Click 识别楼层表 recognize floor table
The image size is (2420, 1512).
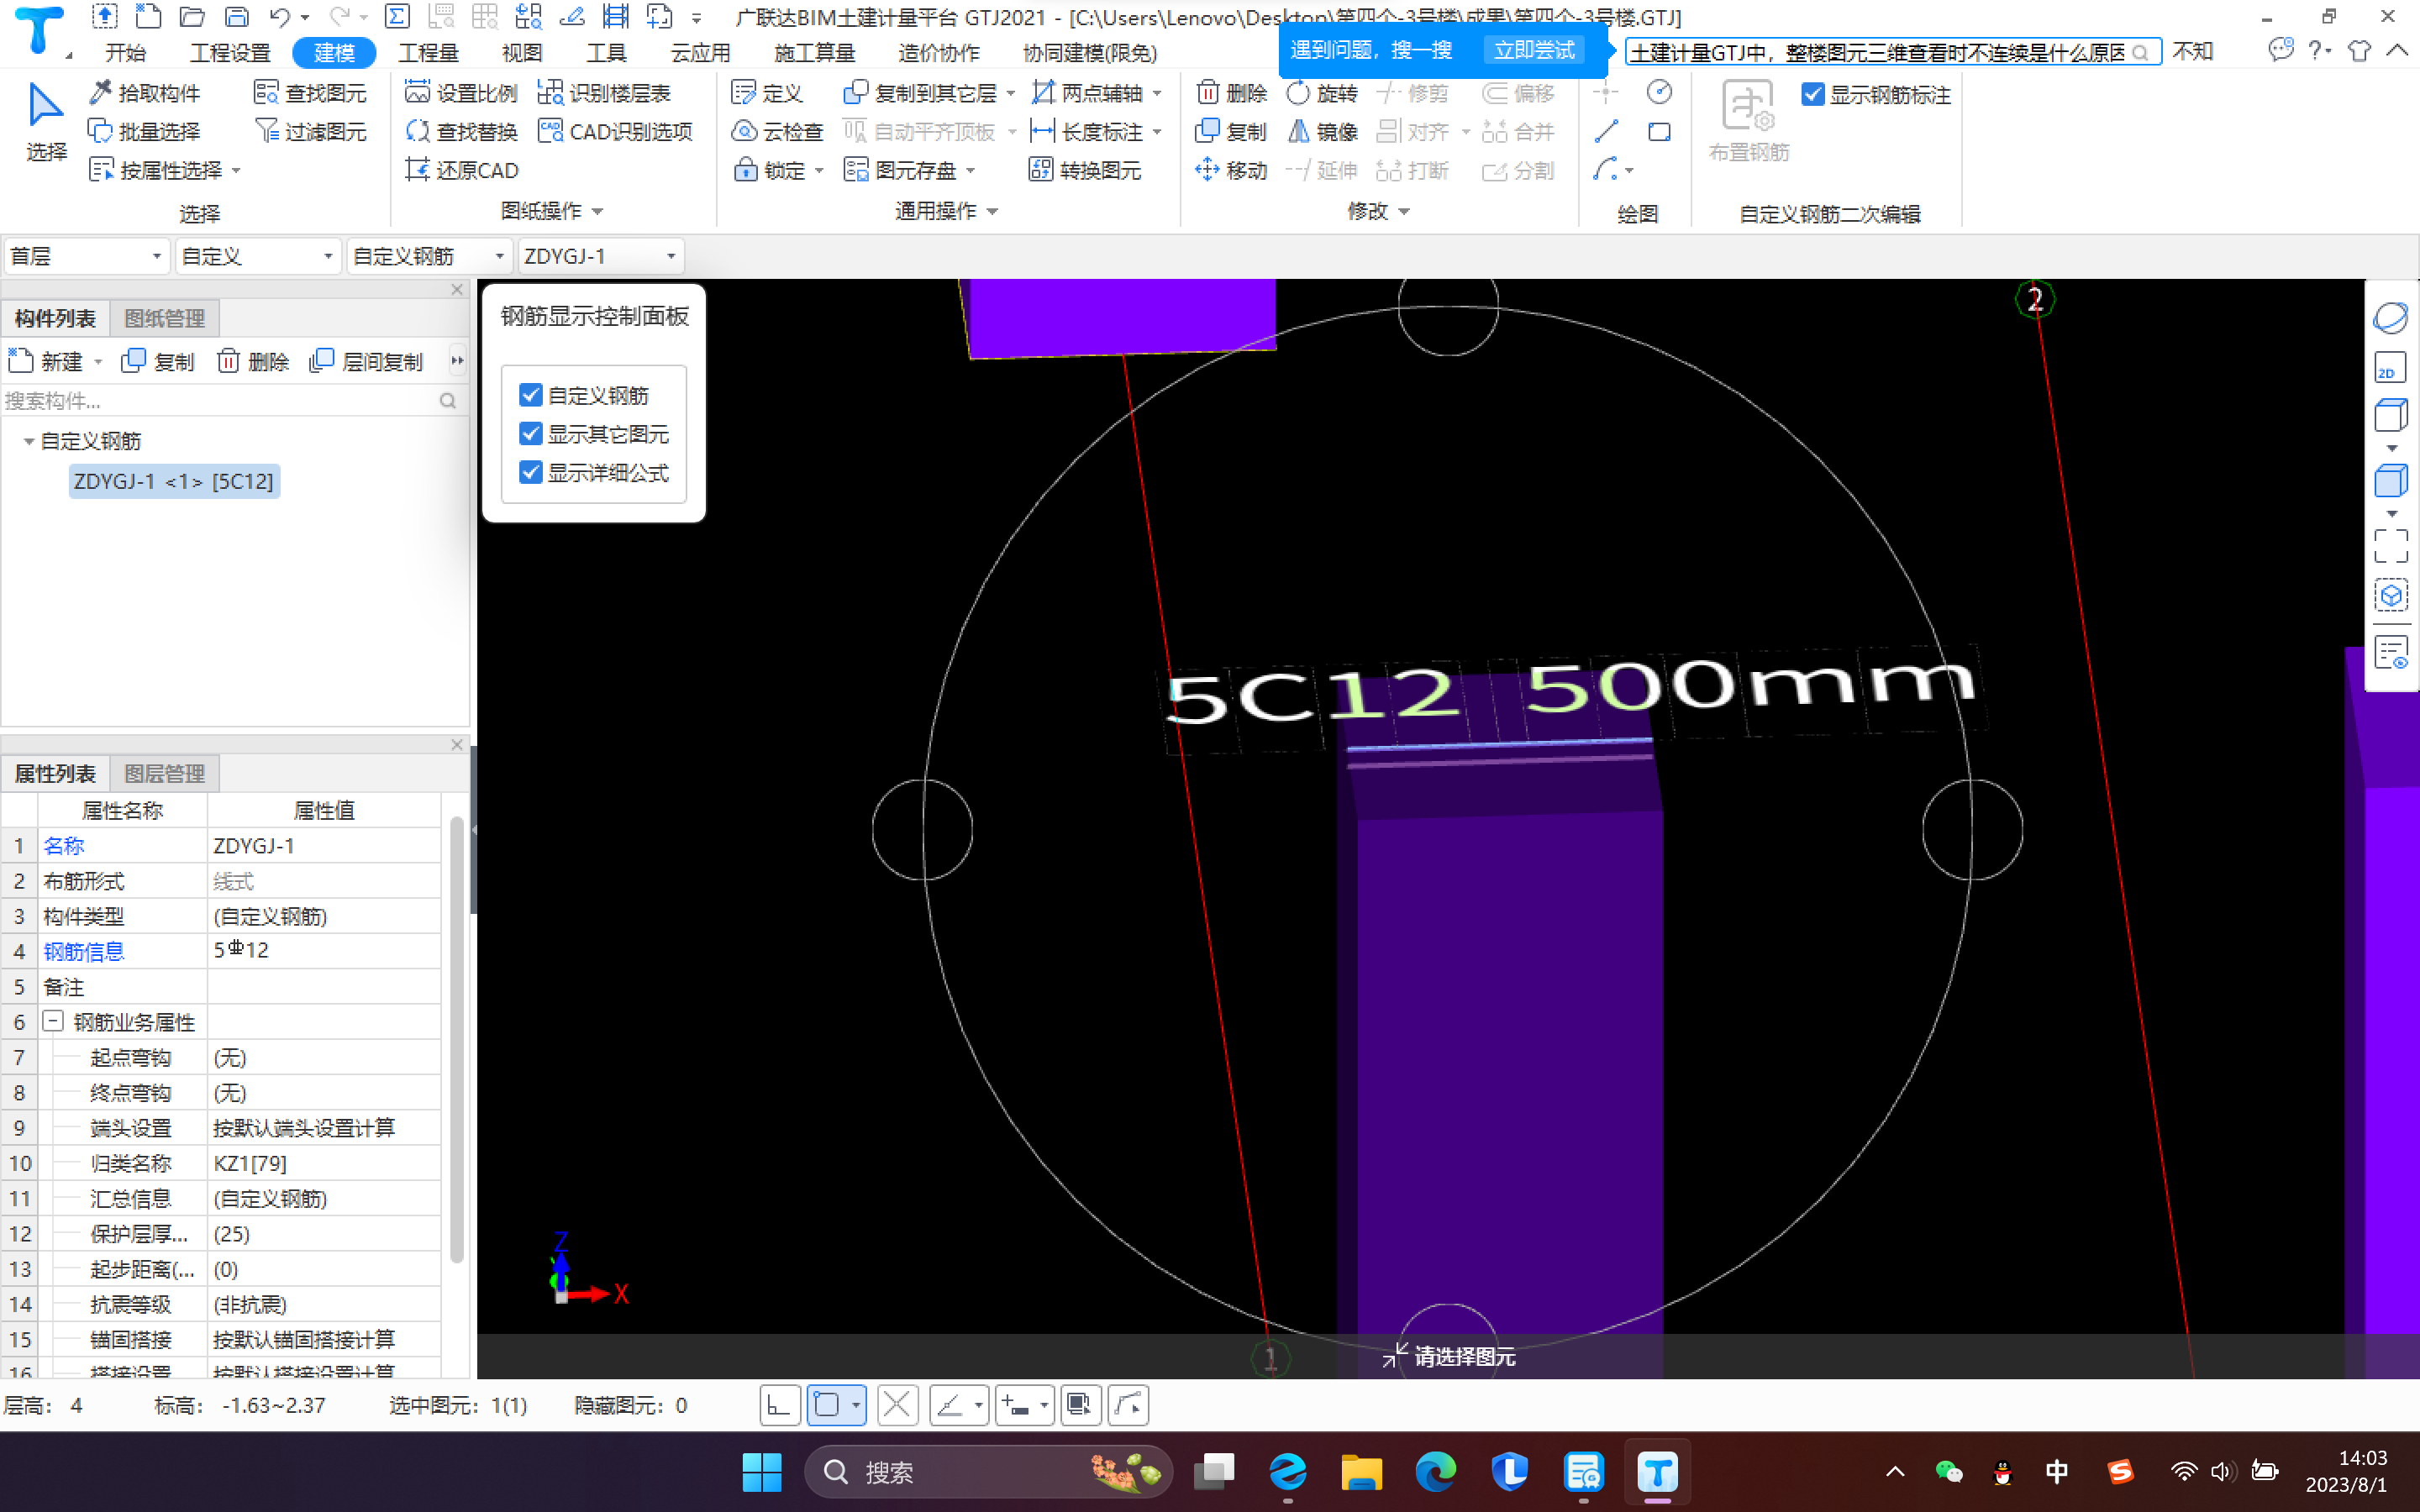click(x=605, y=93)
